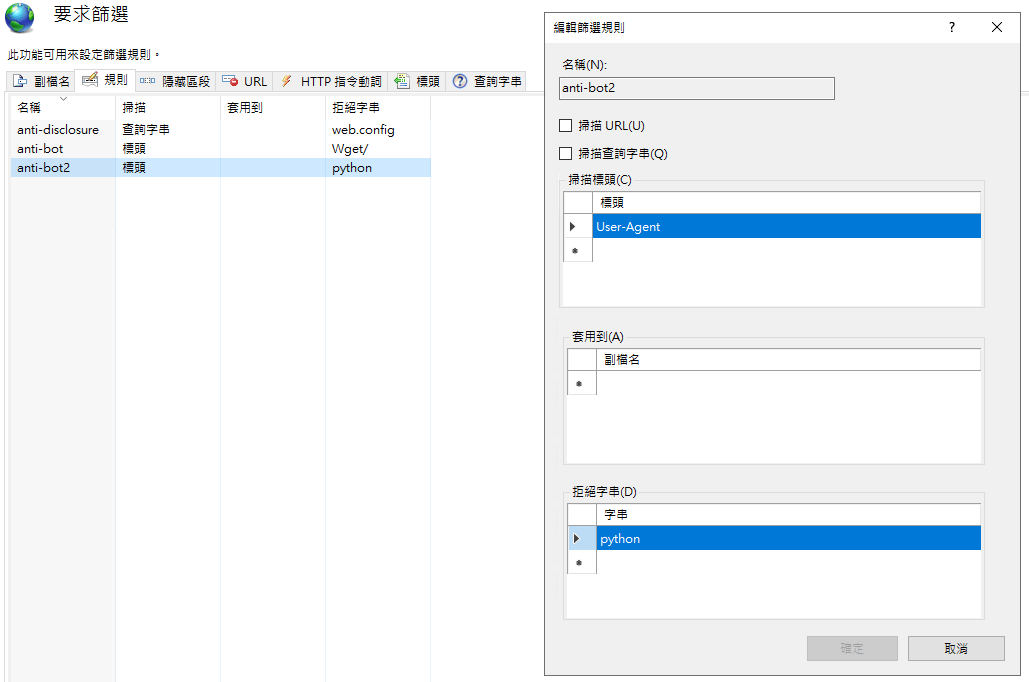Click the globe icon beside 要求篩選 title
This screenshot has height=682, width=1029.
click(x=20, y=18)
